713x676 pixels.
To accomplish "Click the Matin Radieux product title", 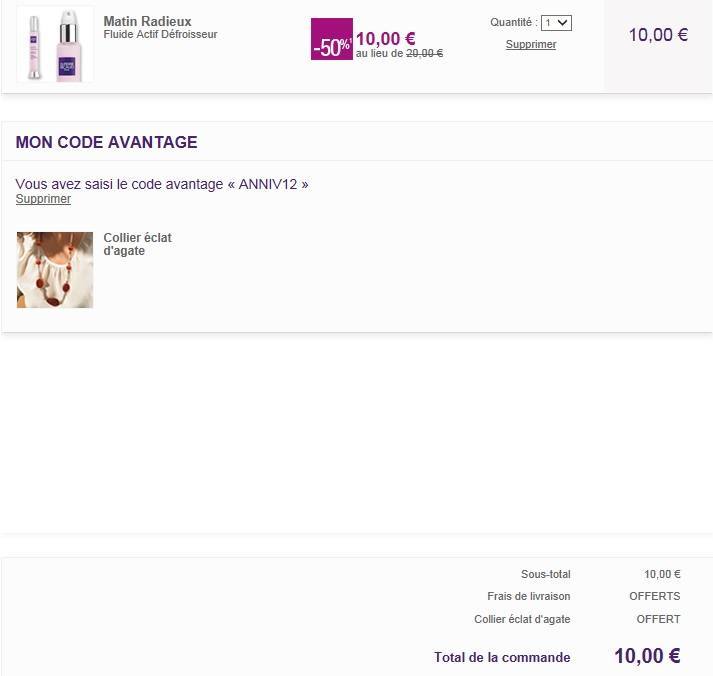I will pos(147,21).
